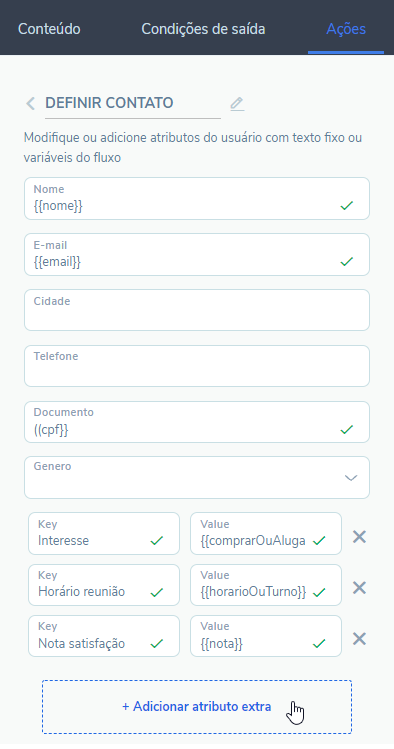The image size is (394, 749).
Task: Click Adicionar atributo extra button
Action: (x=197, y=707)
